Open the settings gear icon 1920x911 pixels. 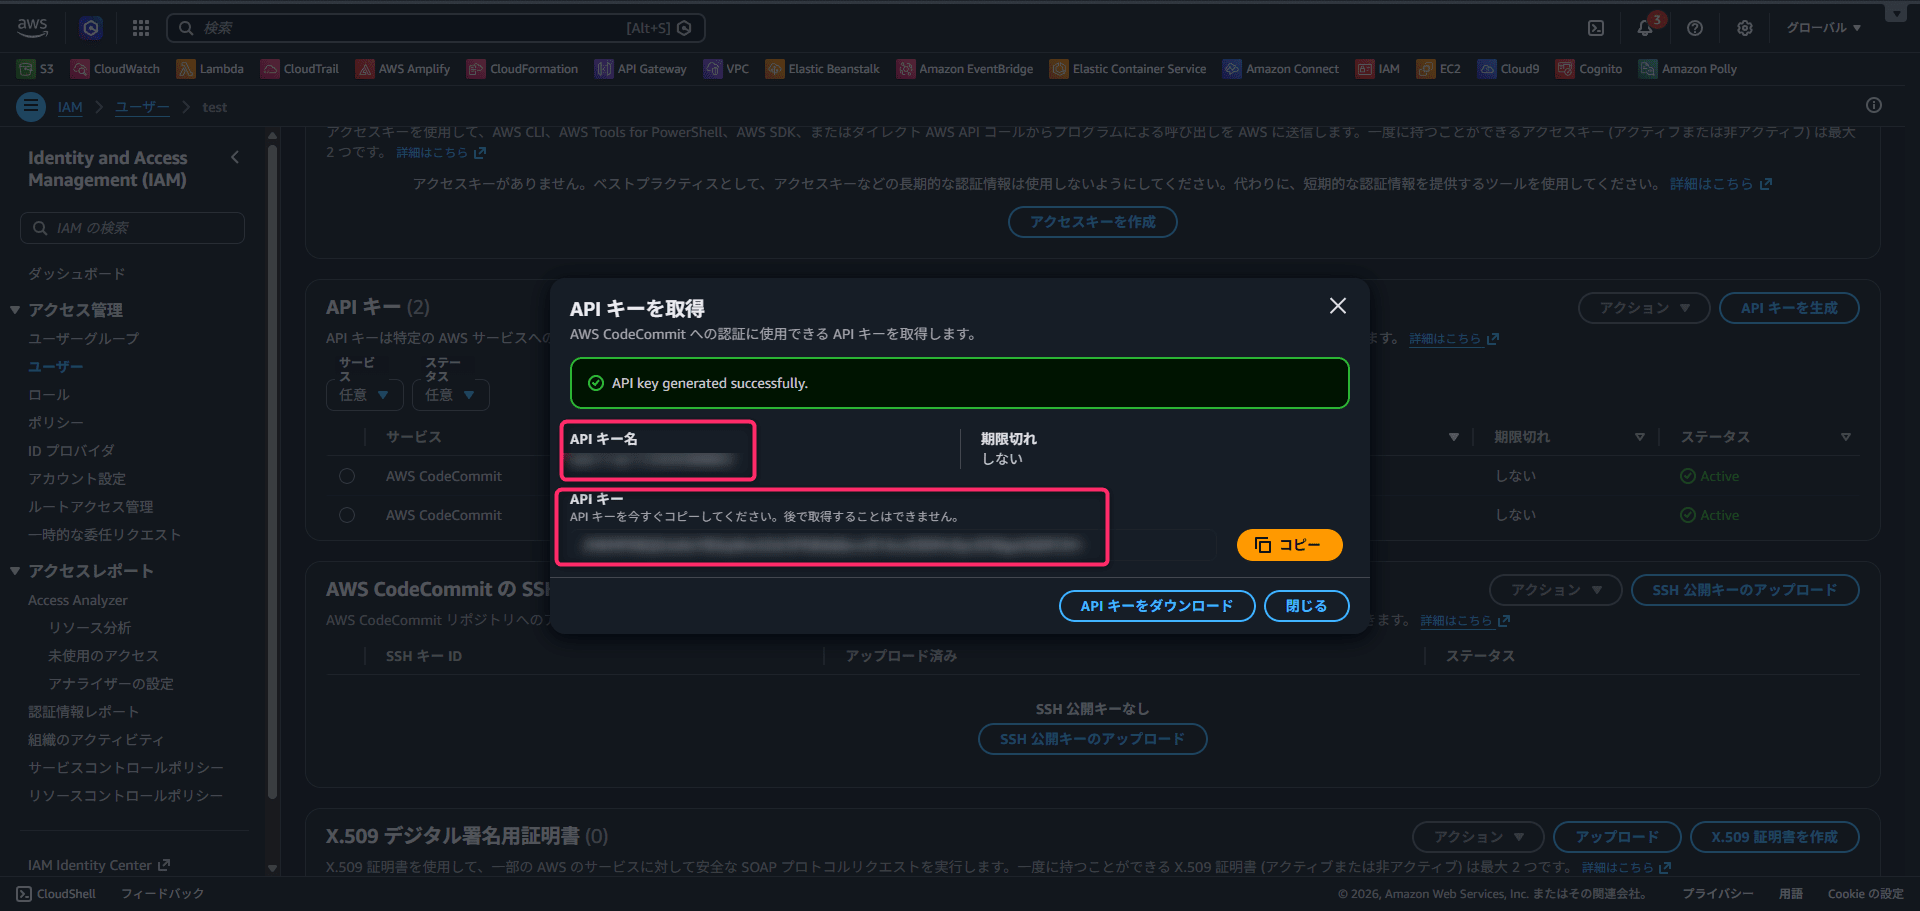pyautogui.click(x=1745, y=28)
